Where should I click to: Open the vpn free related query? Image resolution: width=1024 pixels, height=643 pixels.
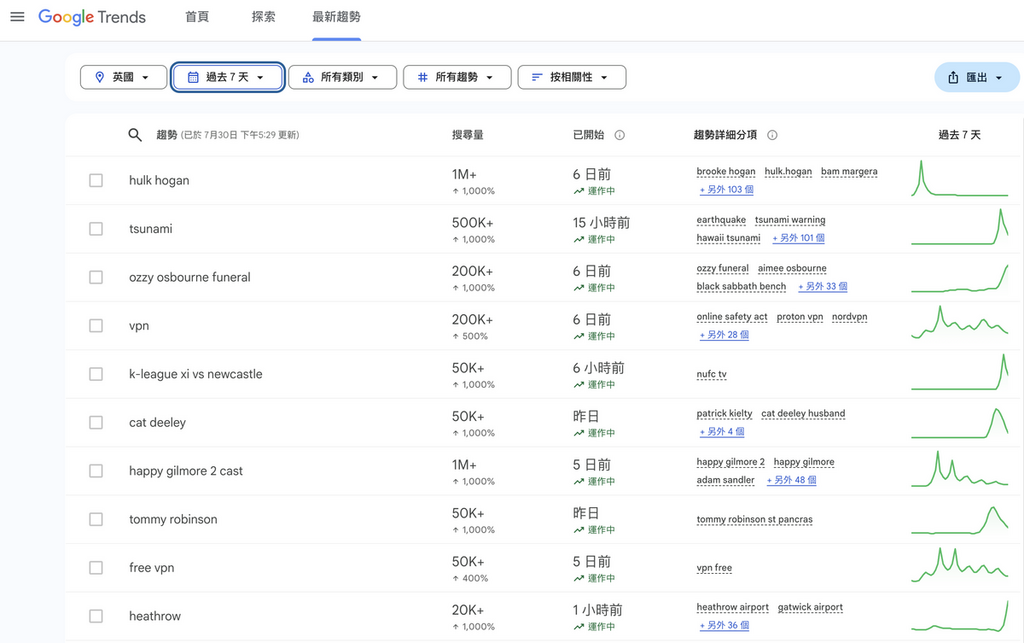click(x=714, y=568)
